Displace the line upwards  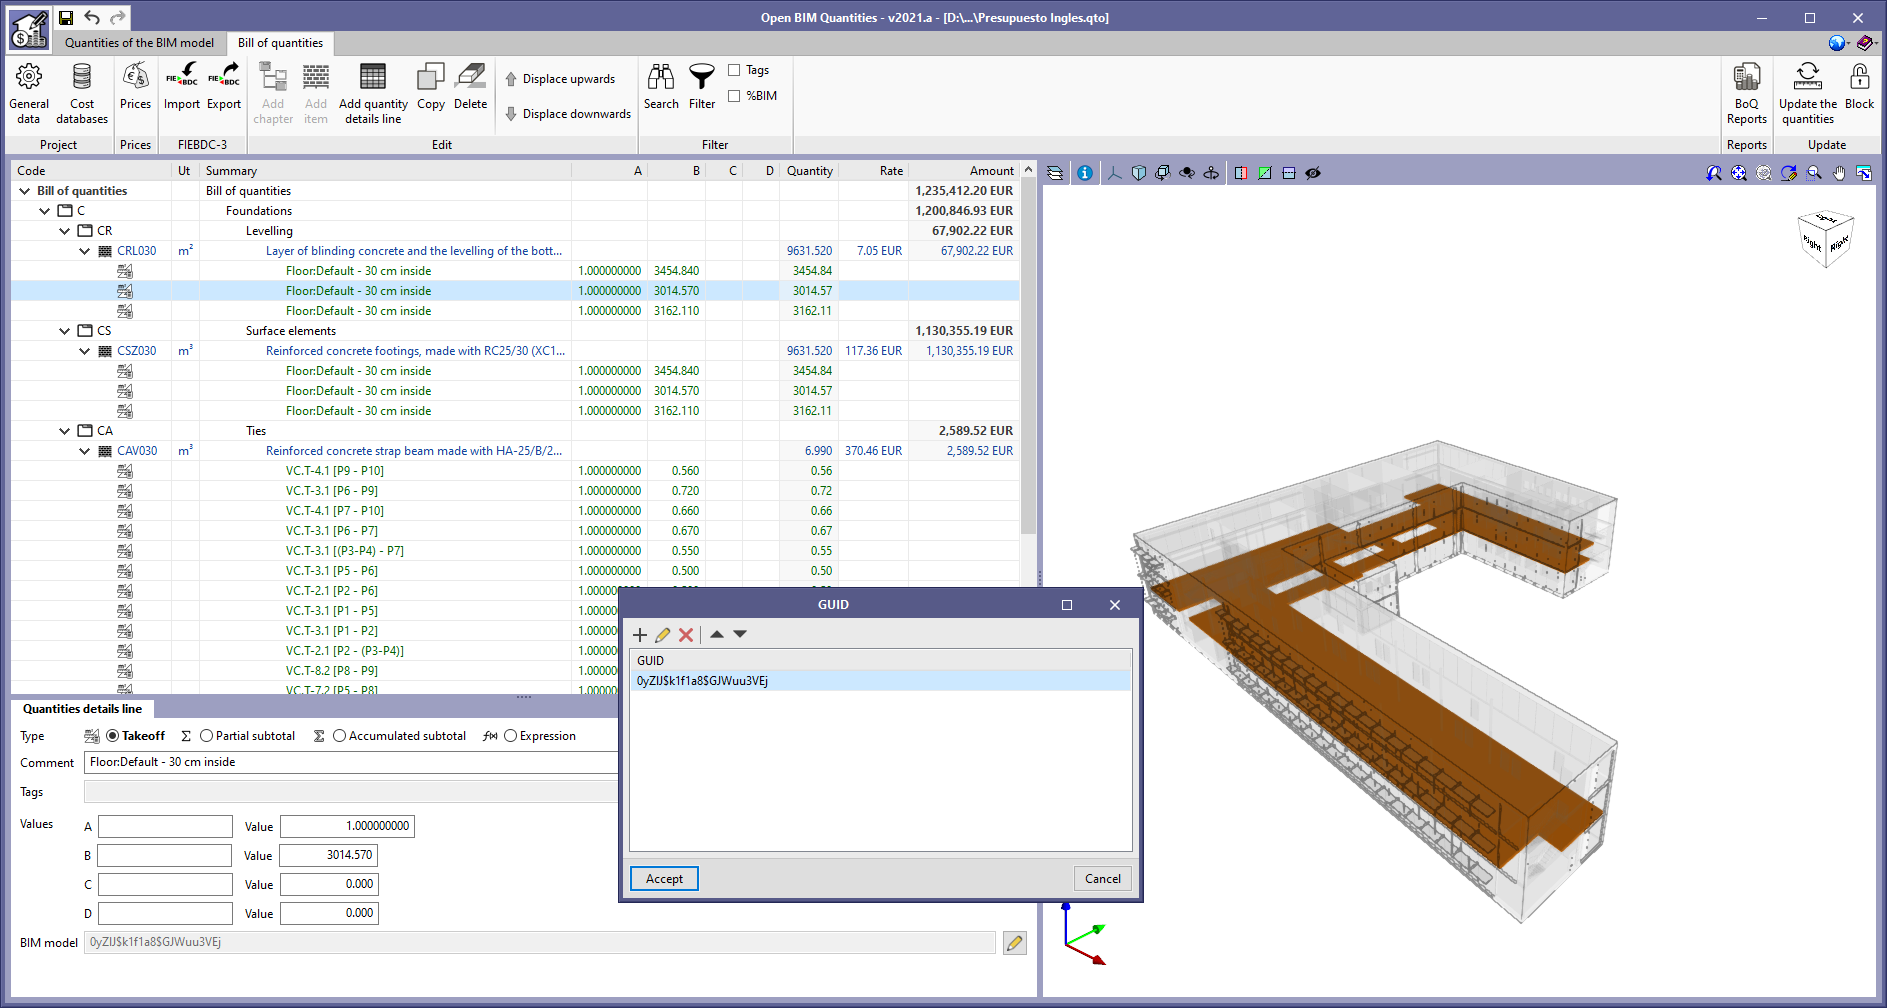[x=560, y=79]
